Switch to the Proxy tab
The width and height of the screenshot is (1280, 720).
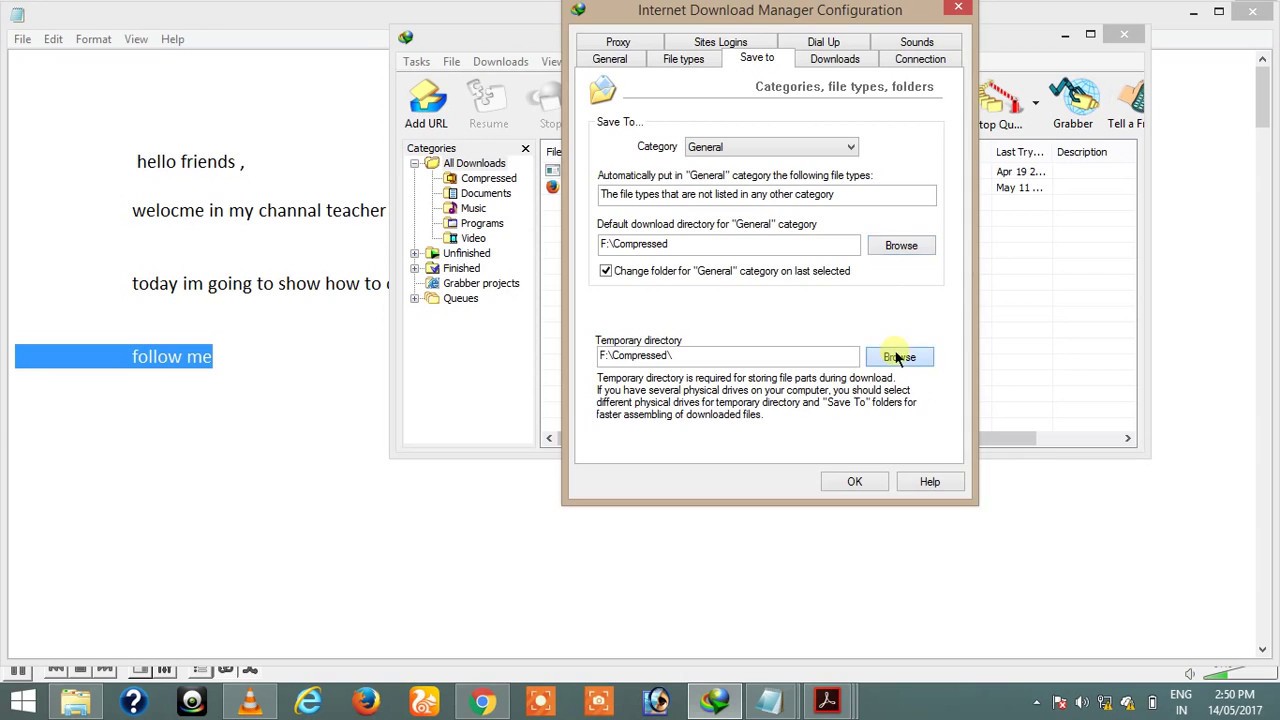coord(618,42)
